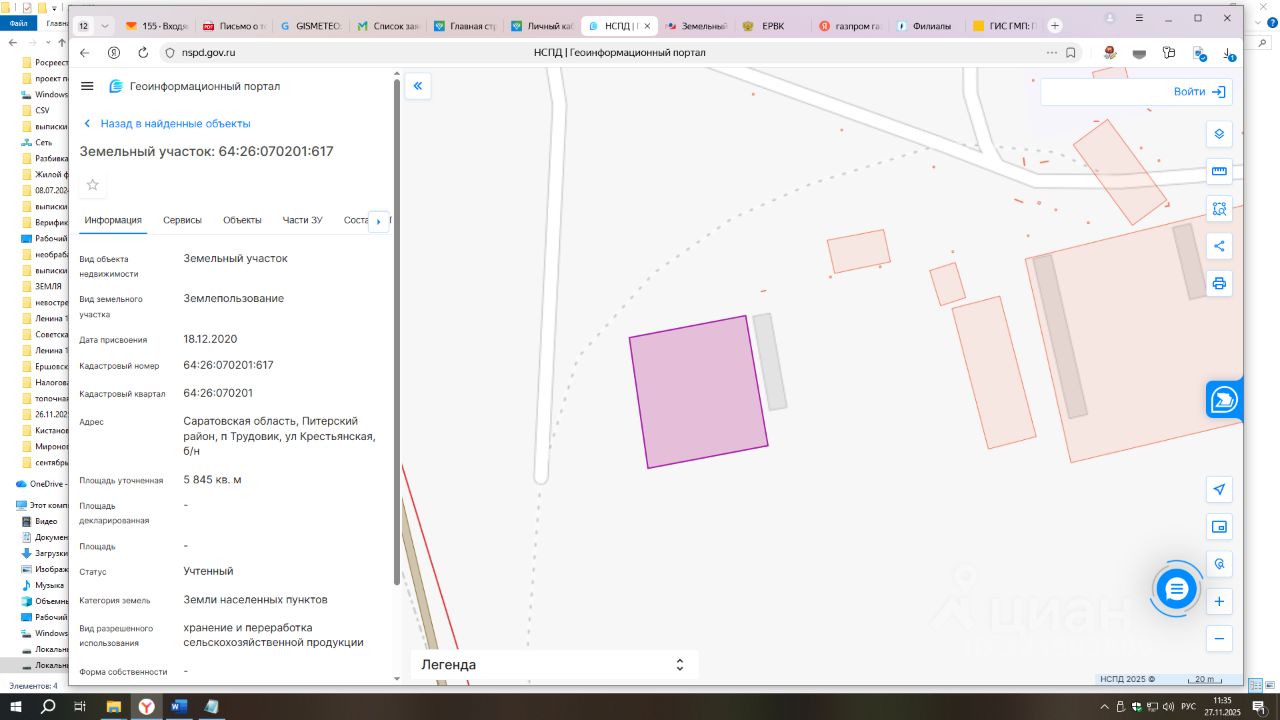
Task: Open the portal hamburger menu
Action: click(87, 86)
